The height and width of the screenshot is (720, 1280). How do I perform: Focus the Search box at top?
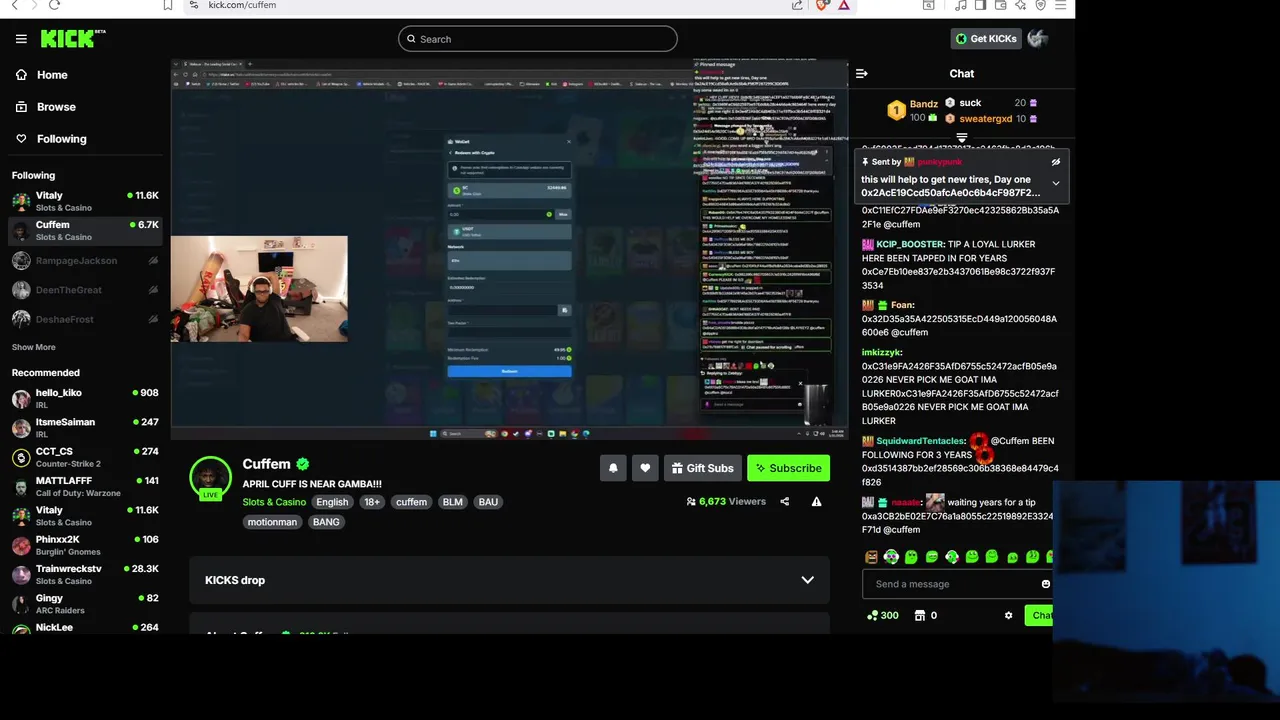[x=538, y=39]
